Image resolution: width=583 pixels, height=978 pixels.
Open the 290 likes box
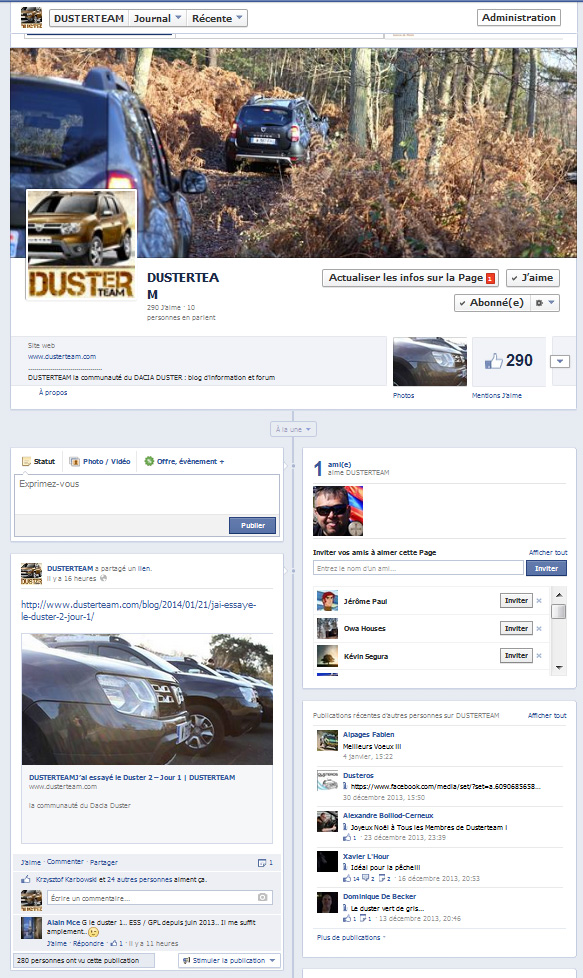509,362
